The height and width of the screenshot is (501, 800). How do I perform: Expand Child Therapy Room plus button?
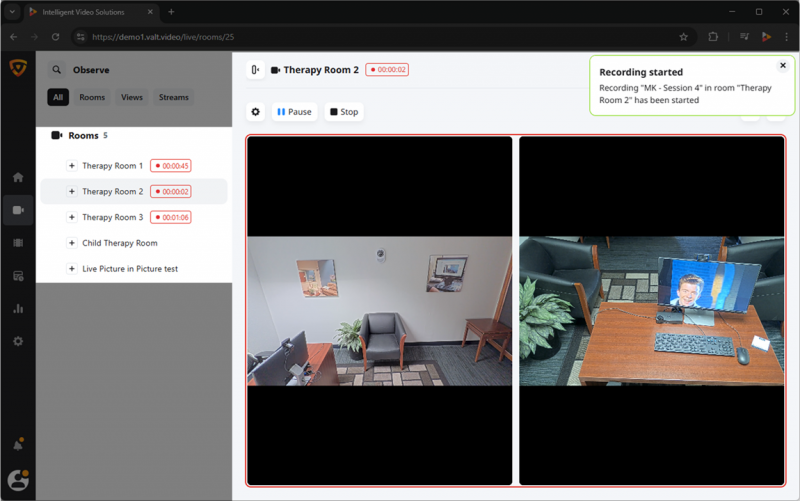tap(71, 243)
